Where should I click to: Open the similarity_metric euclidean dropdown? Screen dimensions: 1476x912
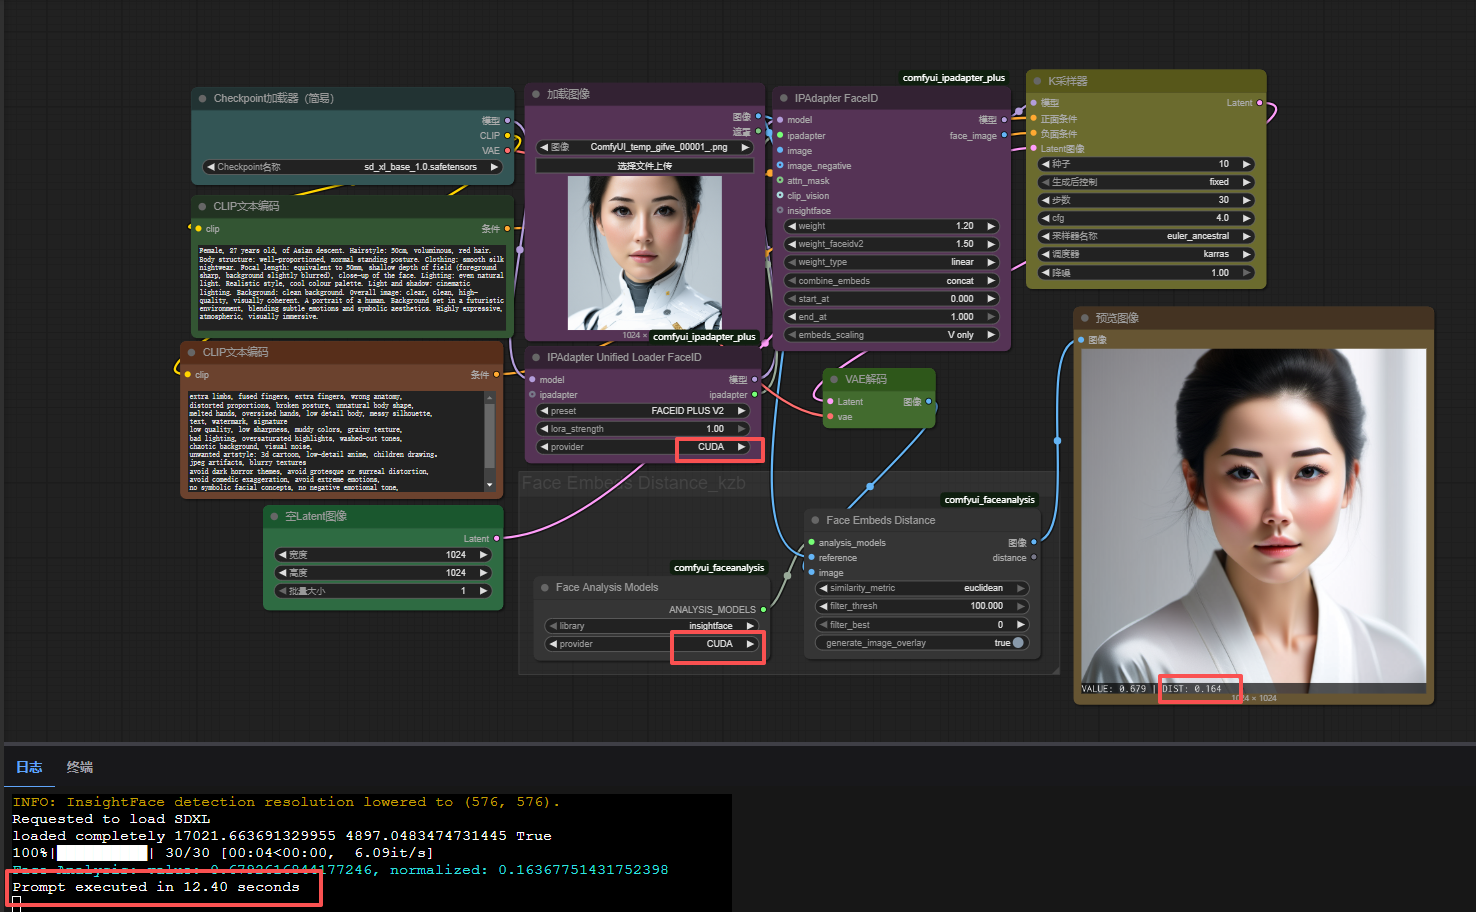pos(920,588)
